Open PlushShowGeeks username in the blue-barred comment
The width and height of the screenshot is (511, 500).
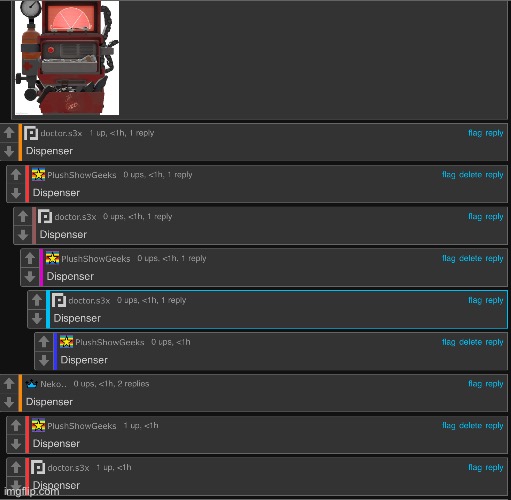(110, 342)
